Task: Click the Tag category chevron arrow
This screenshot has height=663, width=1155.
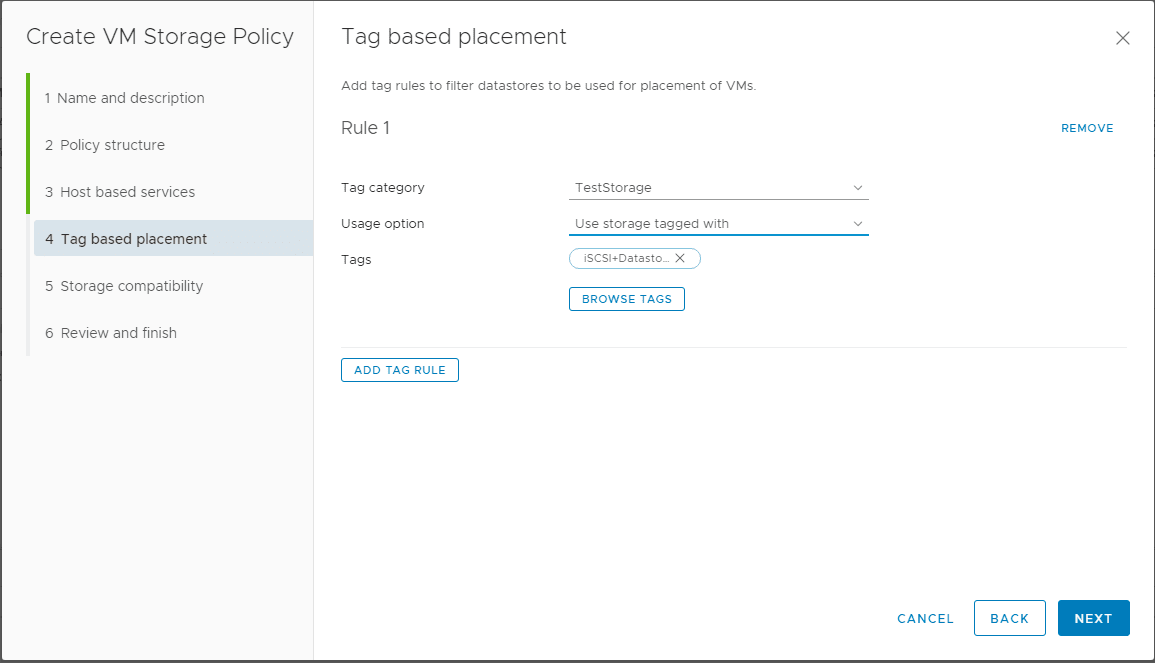Action: (x=857, y=188)
